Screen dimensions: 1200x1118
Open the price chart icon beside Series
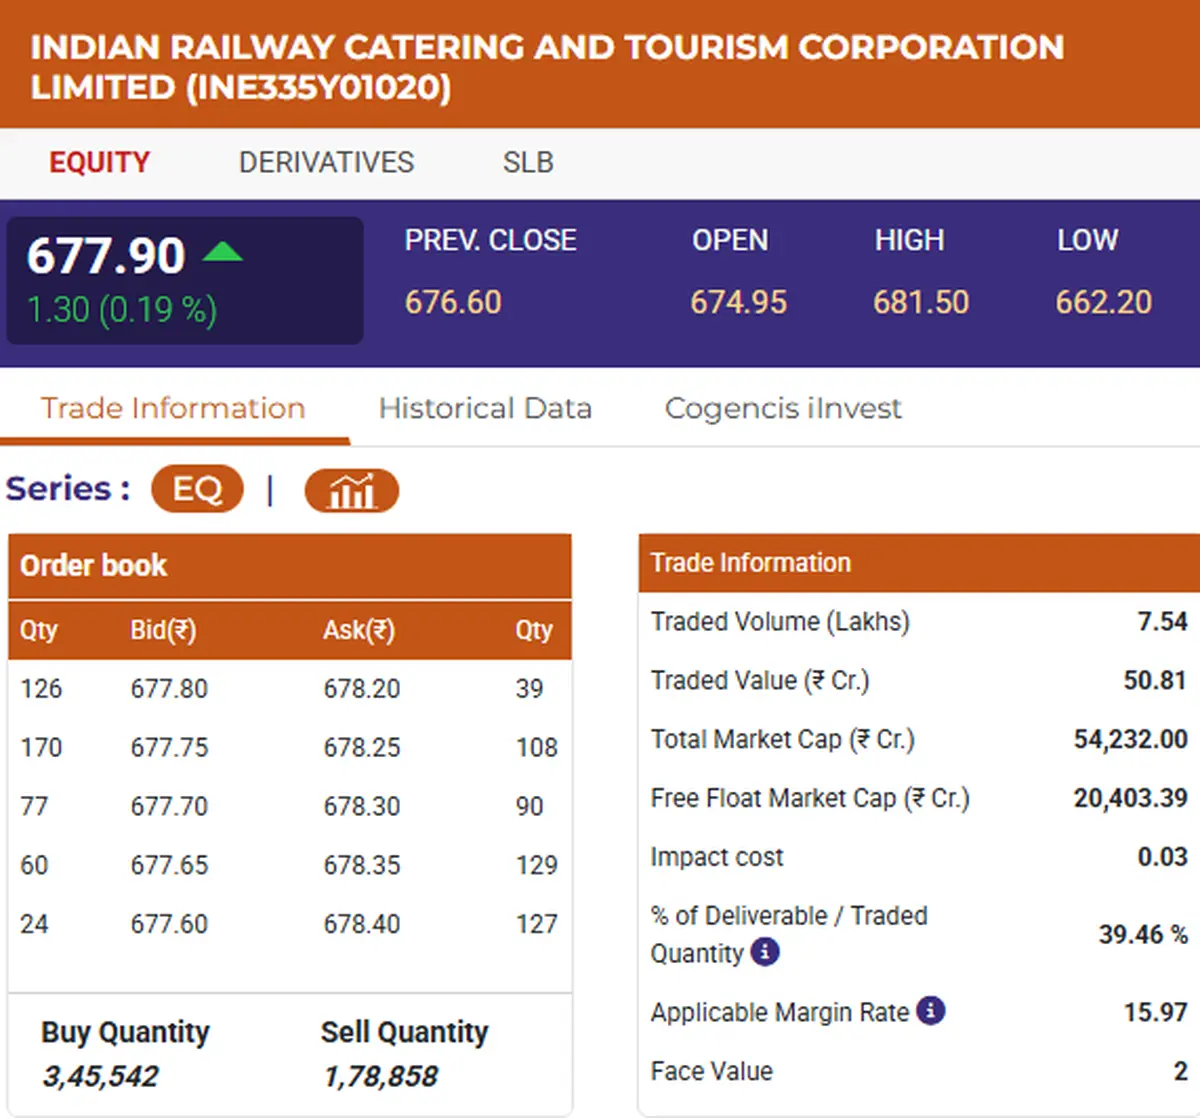(351, 490)
